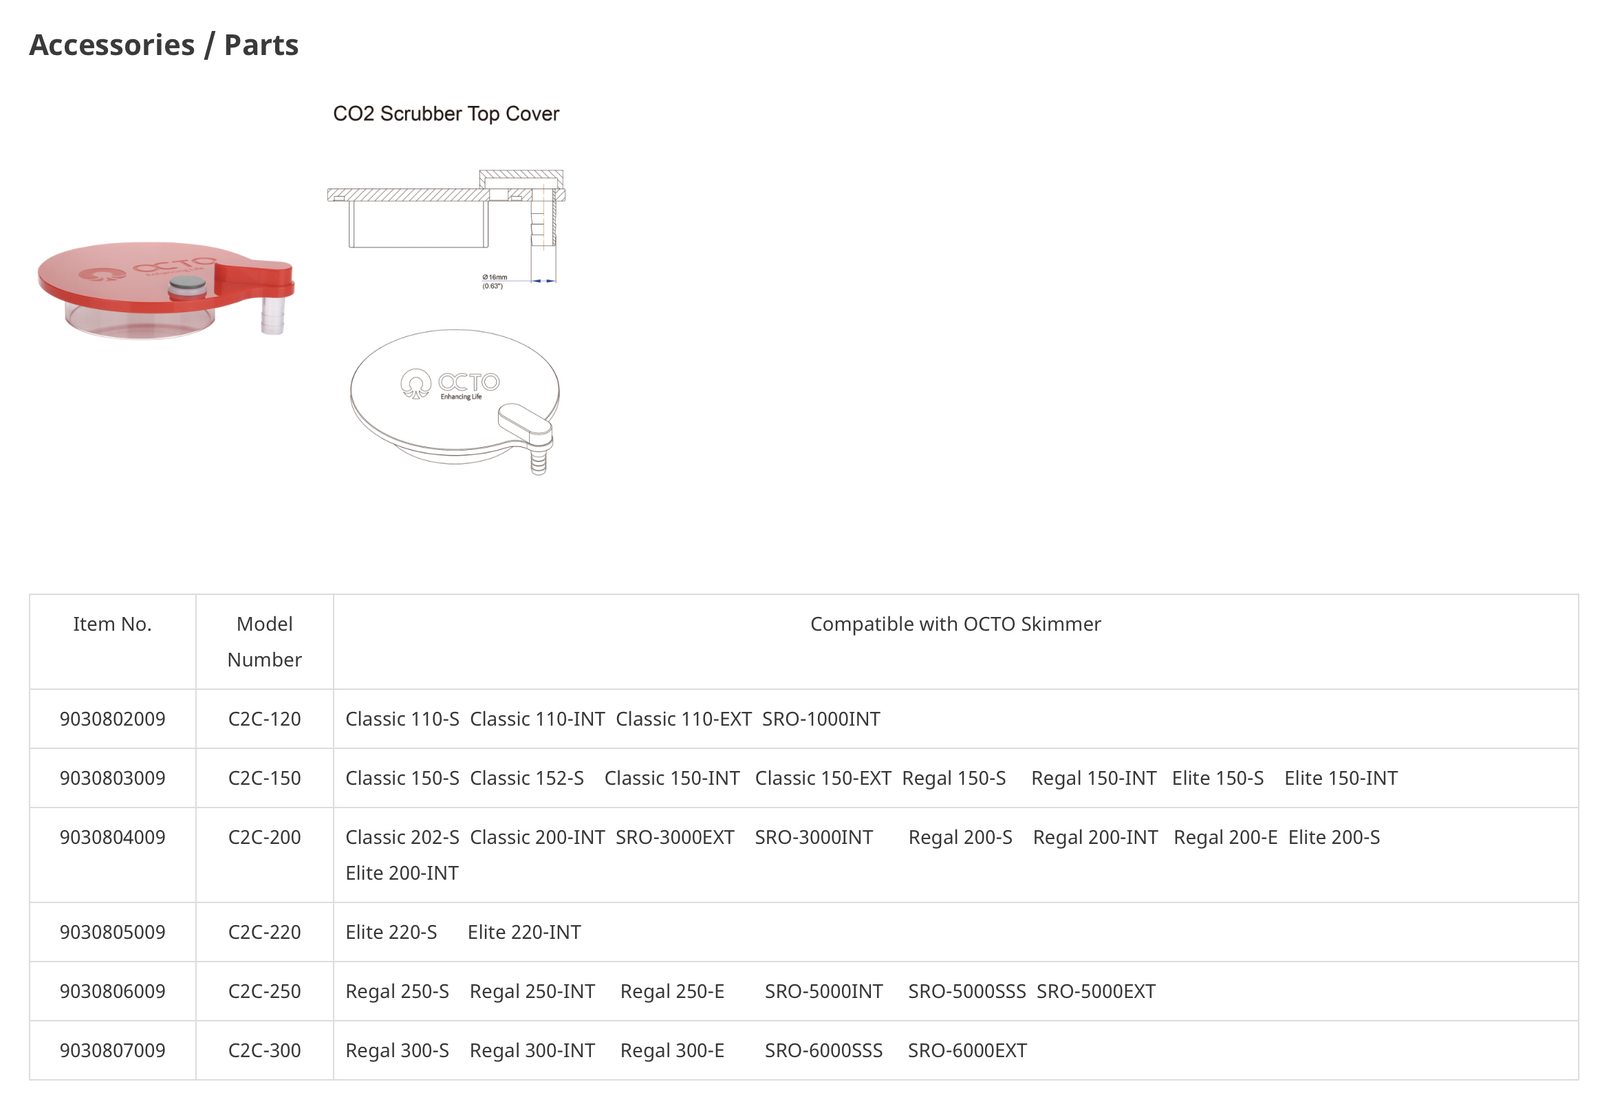Click Elite 200-INT skimmer entry
Viewport: 1600px width, 1106px height.
click(402, 873)
